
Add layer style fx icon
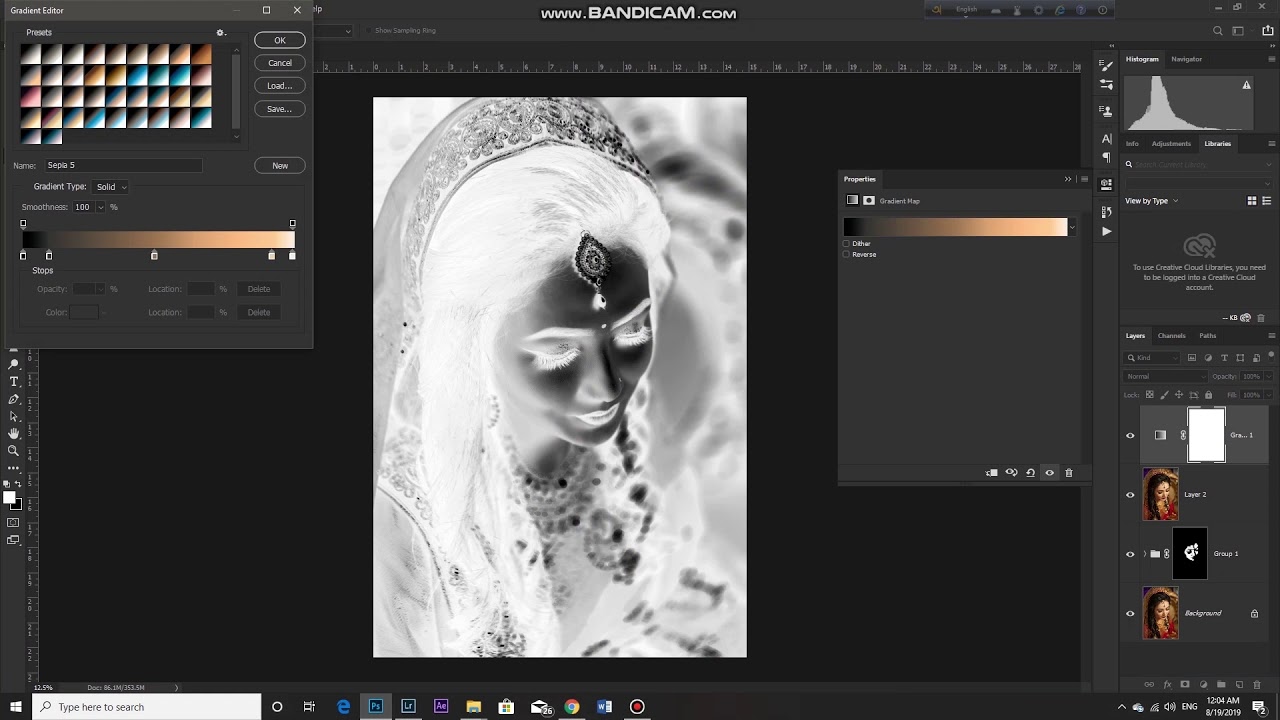coord(1167,685)
